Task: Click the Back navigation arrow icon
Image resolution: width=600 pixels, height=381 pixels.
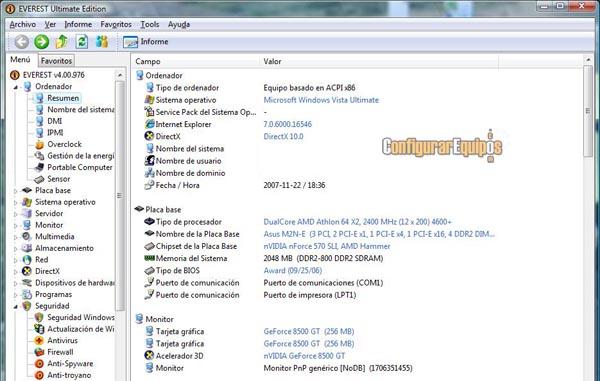Action: [x=21, y=42]
